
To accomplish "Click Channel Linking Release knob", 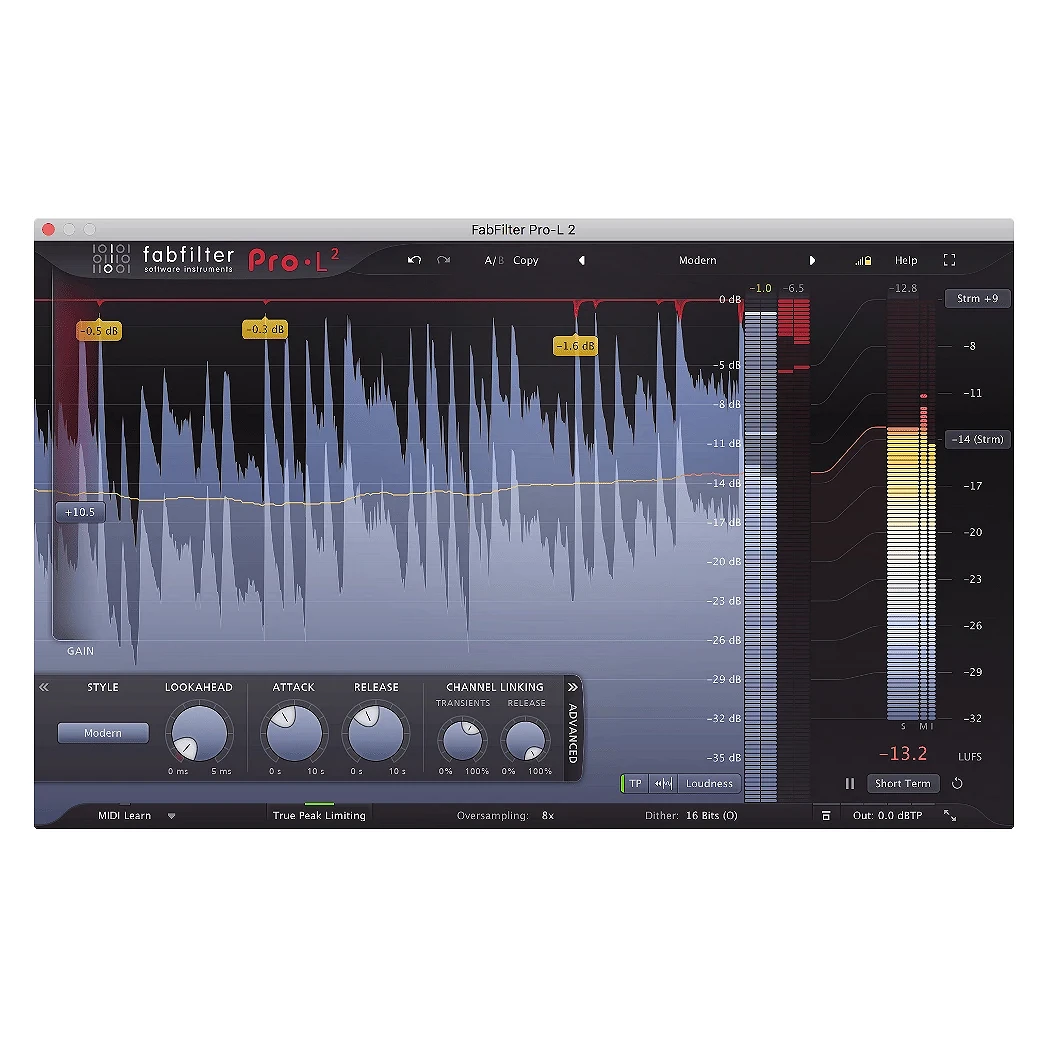I will [526, 740].
